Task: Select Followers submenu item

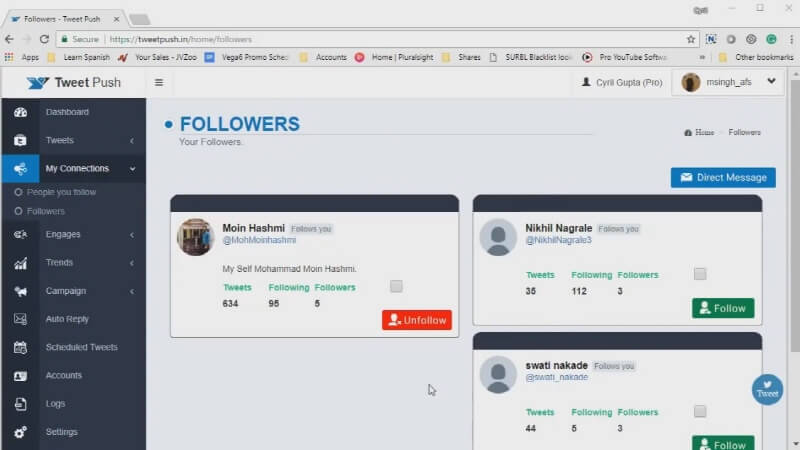Action: (x=45, y=211)
